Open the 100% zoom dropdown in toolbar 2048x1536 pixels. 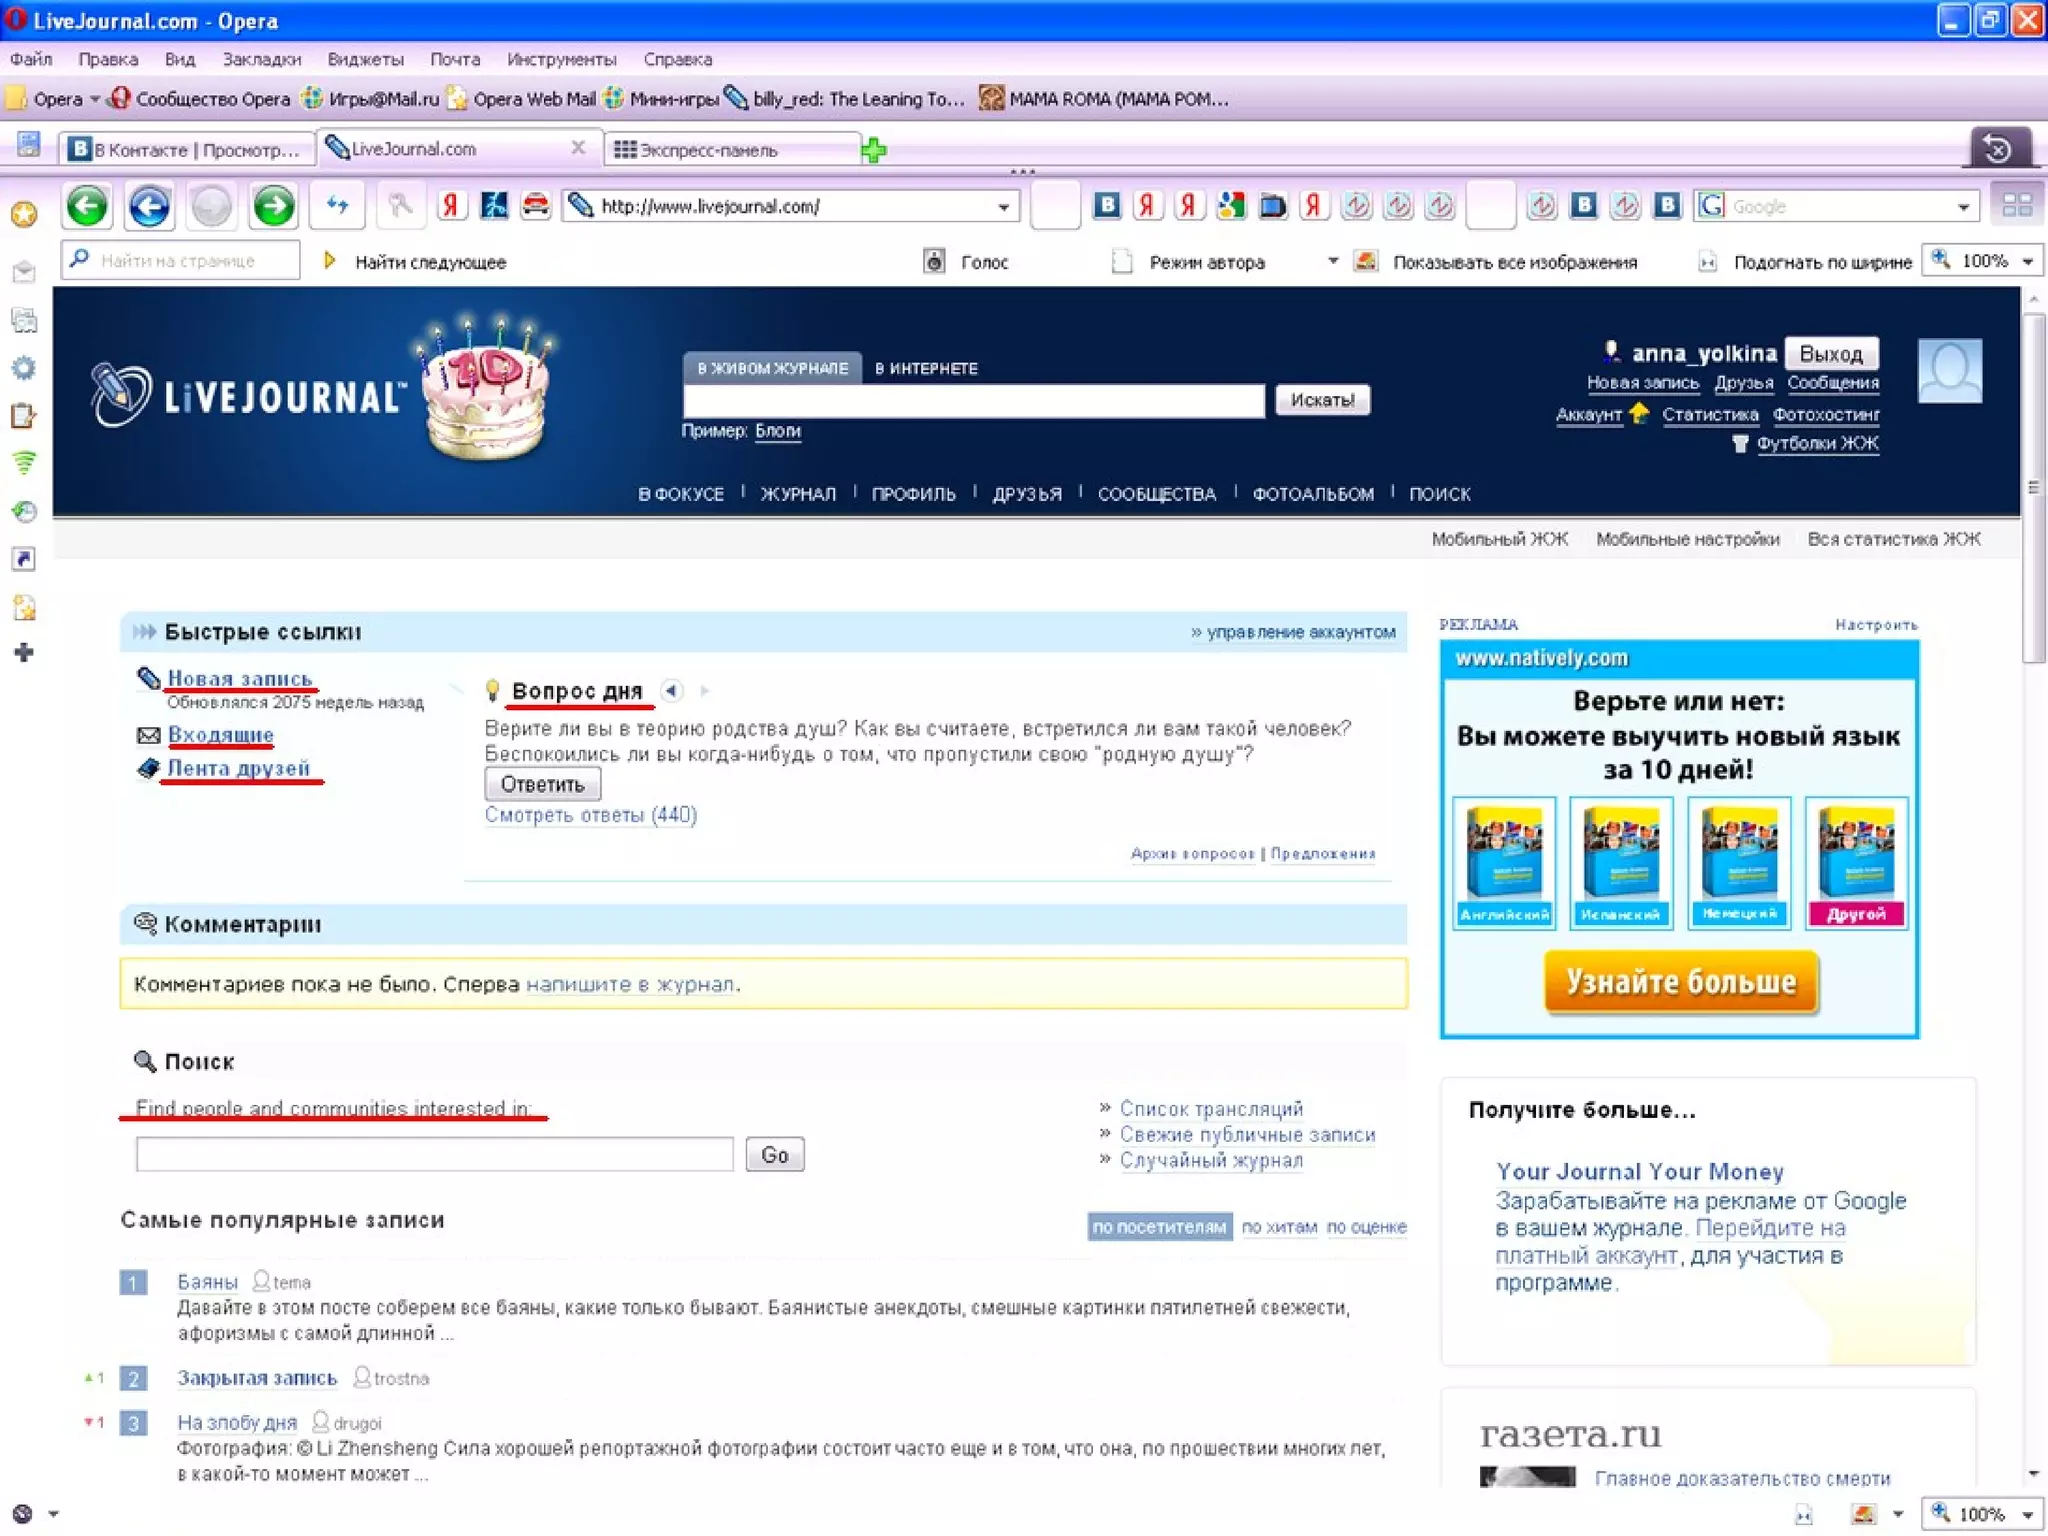point(2028,262)
